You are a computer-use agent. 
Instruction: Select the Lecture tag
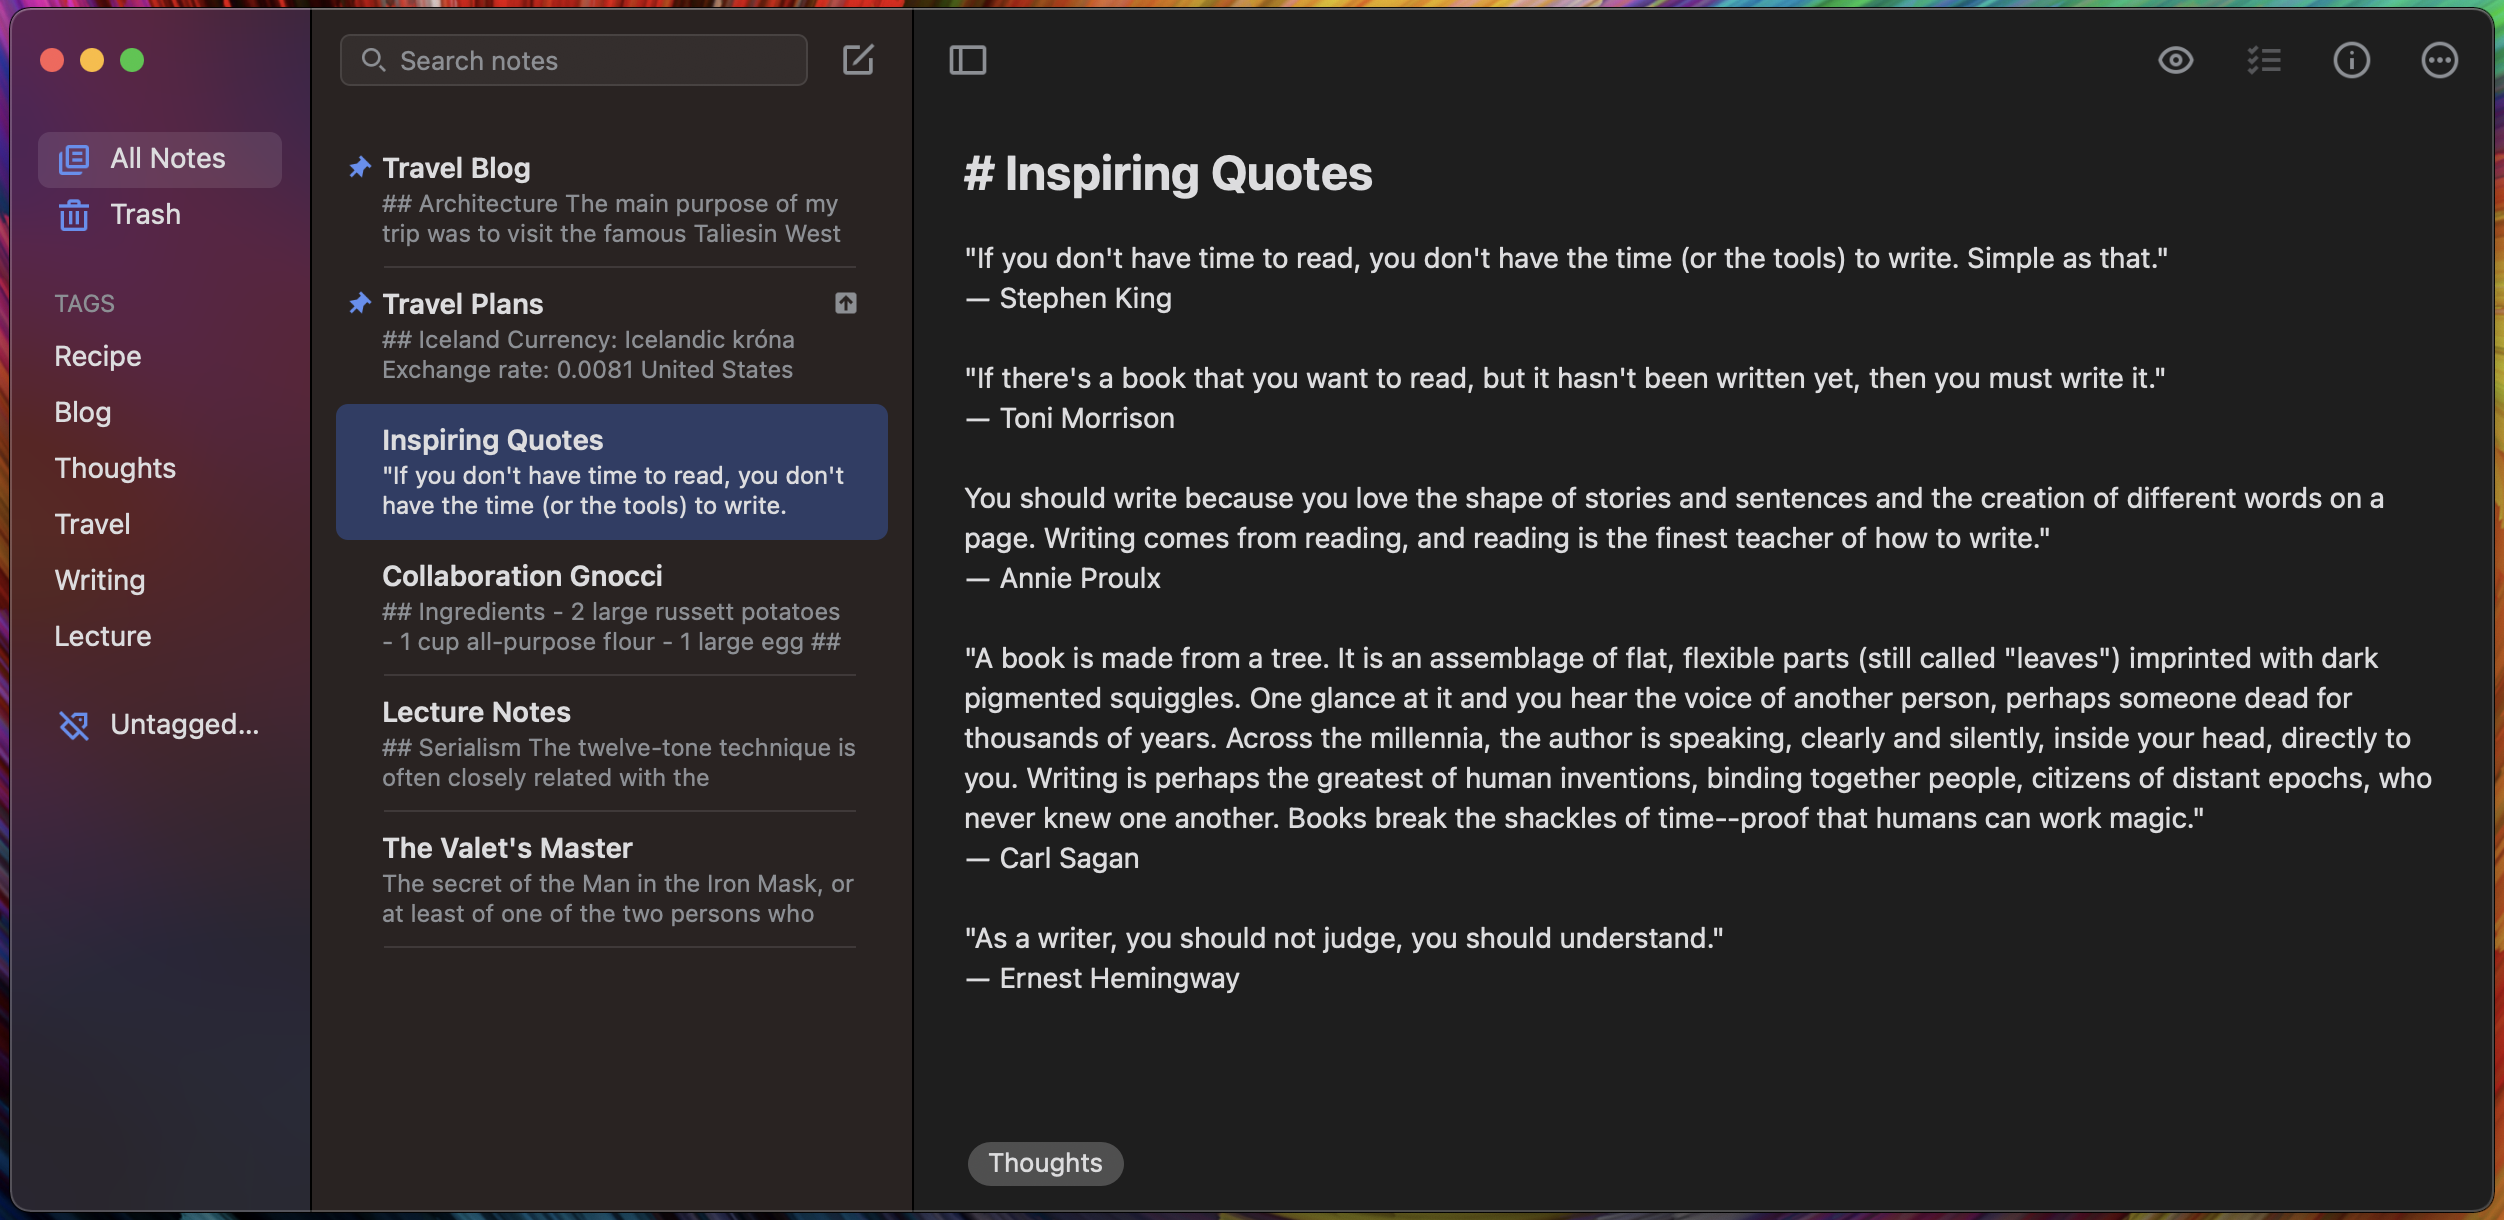point(103,636)
